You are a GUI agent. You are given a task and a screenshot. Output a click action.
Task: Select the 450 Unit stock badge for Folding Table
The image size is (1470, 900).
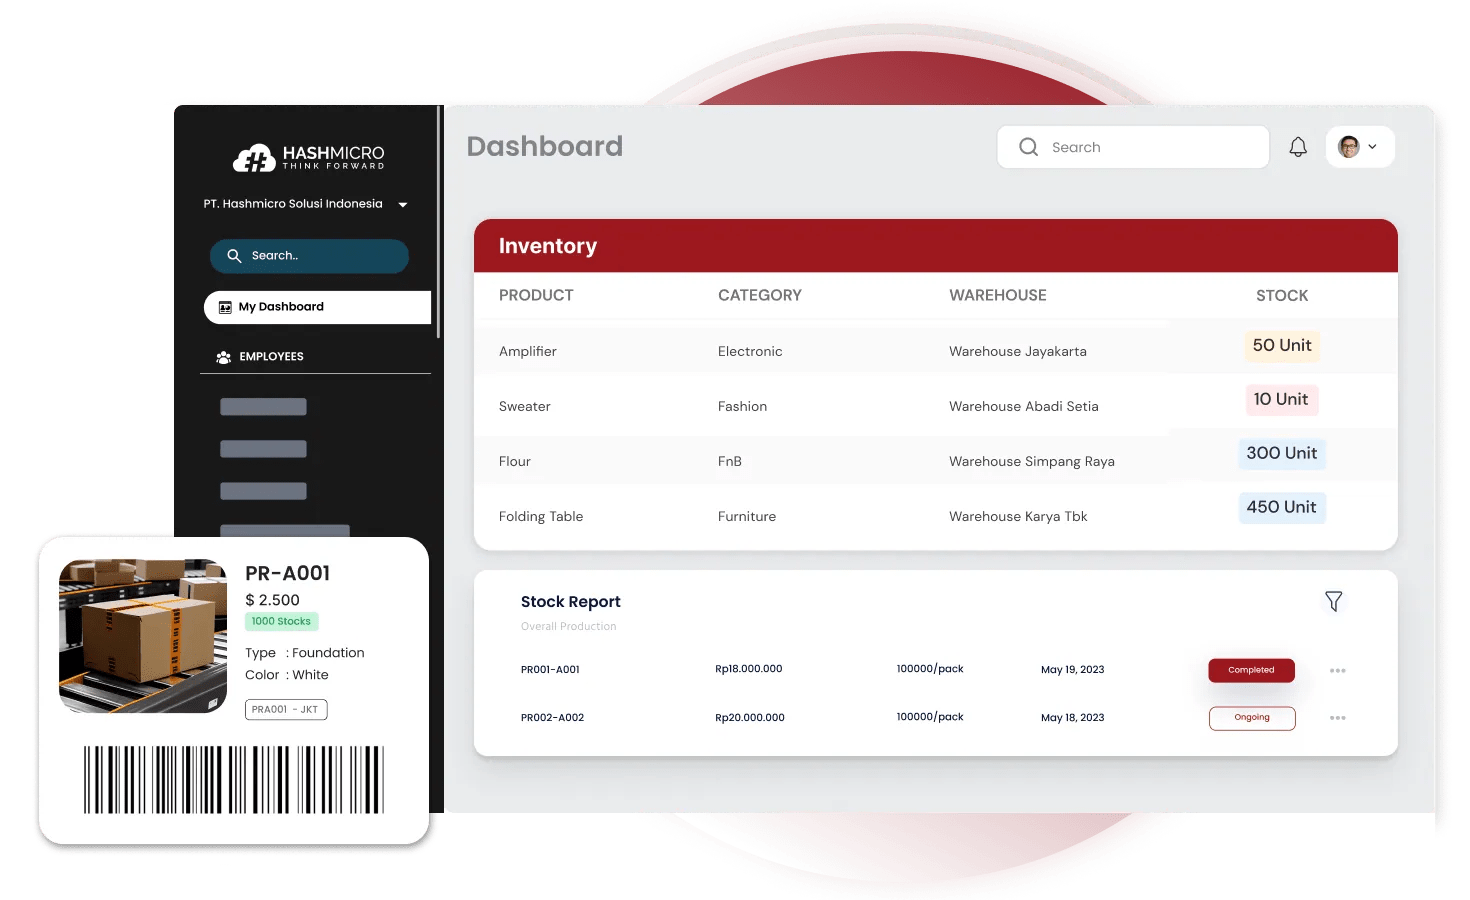pos(1281,507)
